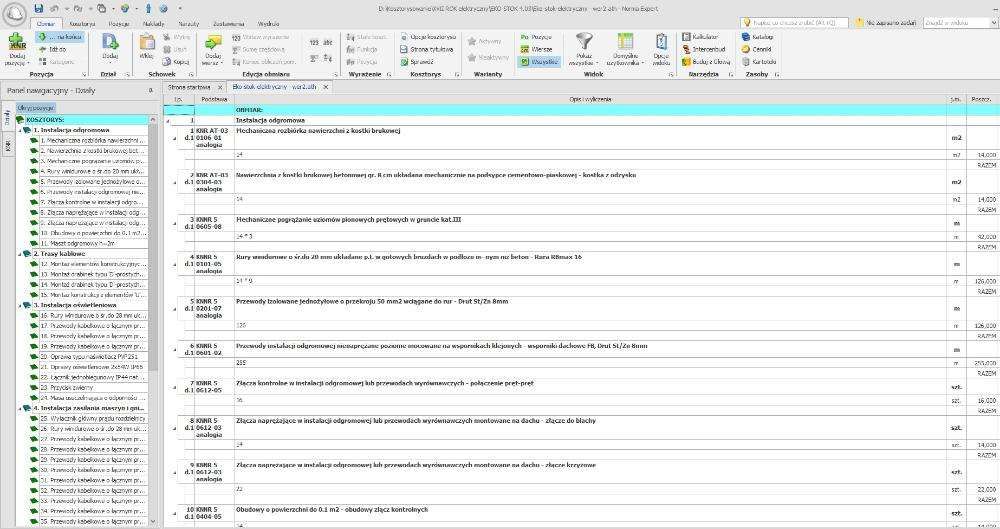Viewport: 1000px width, 529px height.
Task: Open the Kartoteki resource
Action: (759, 62)
